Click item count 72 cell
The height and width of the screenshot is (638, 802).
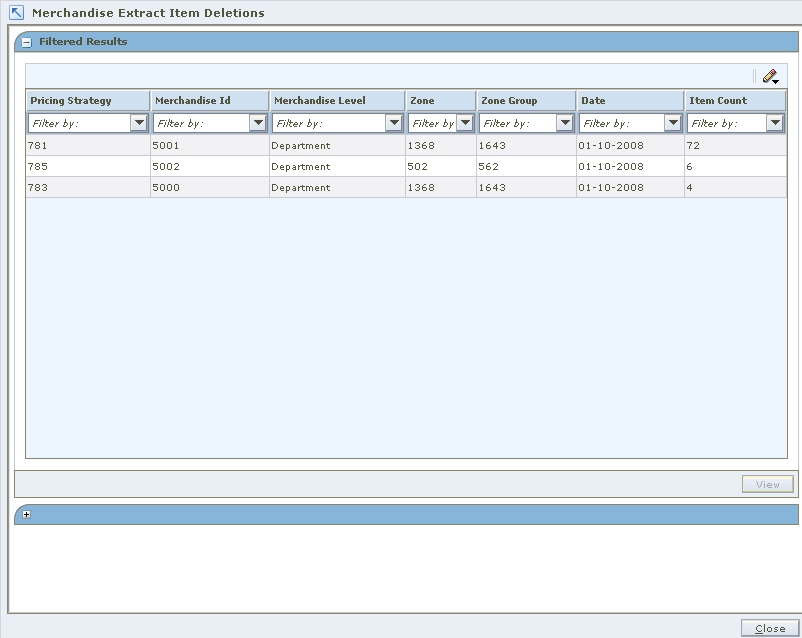click(736, 145)
